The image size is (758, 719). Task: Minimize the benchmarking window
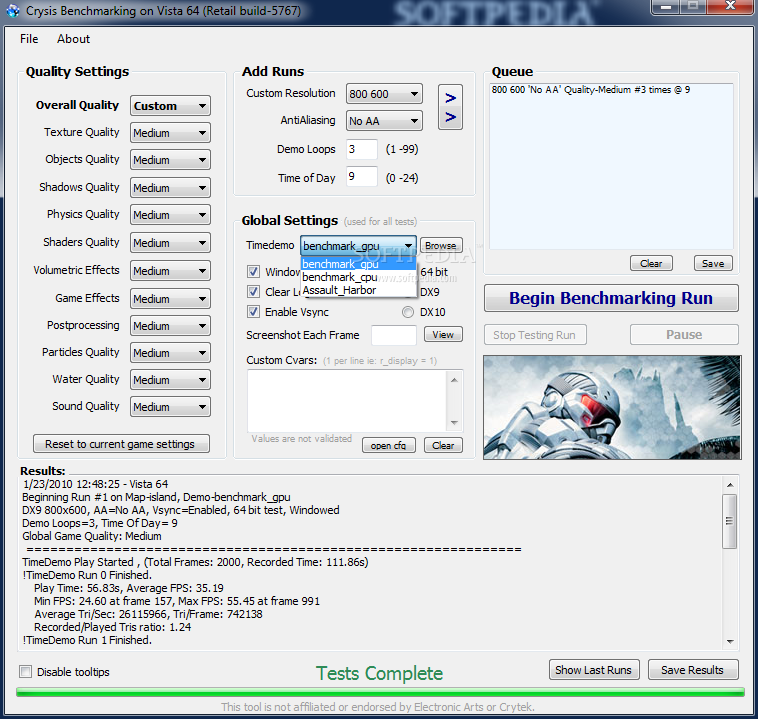tap(666, 6)
